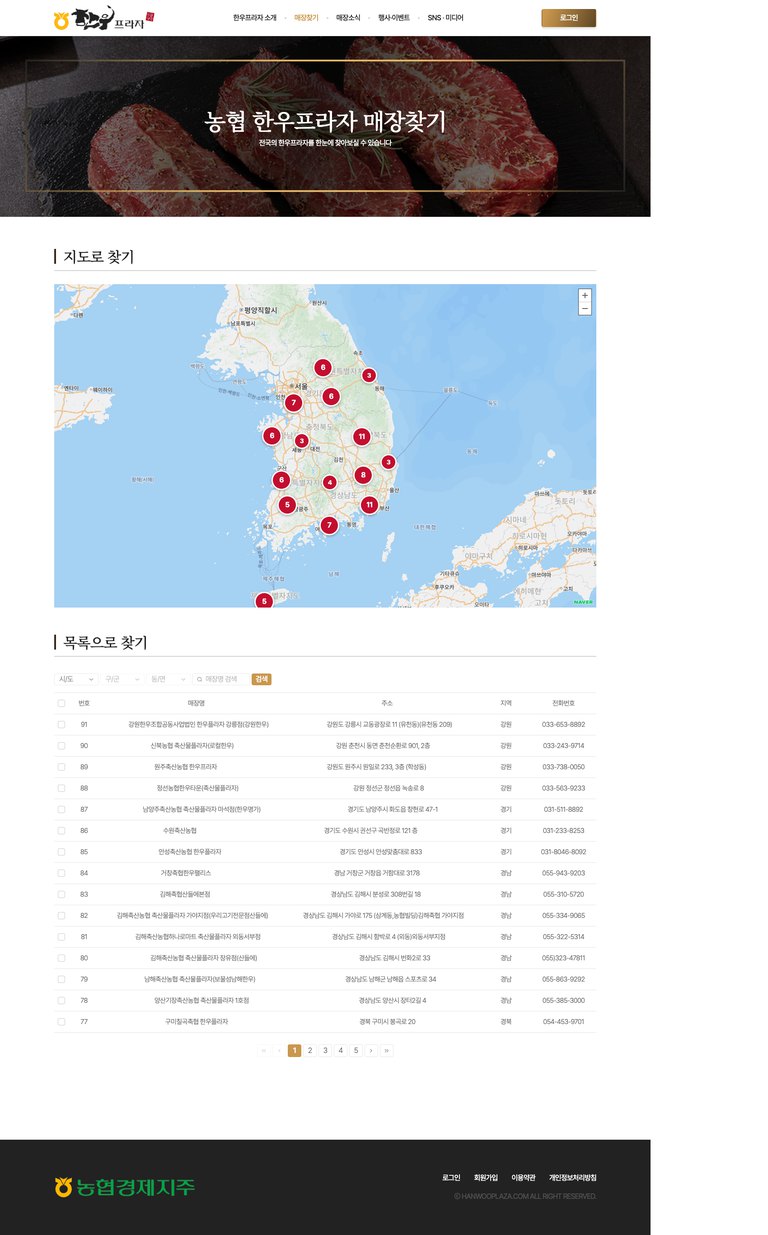768x1235 pixels.
Task: Click phone number 033-653-8892
Action: click(x=564, y=724)
